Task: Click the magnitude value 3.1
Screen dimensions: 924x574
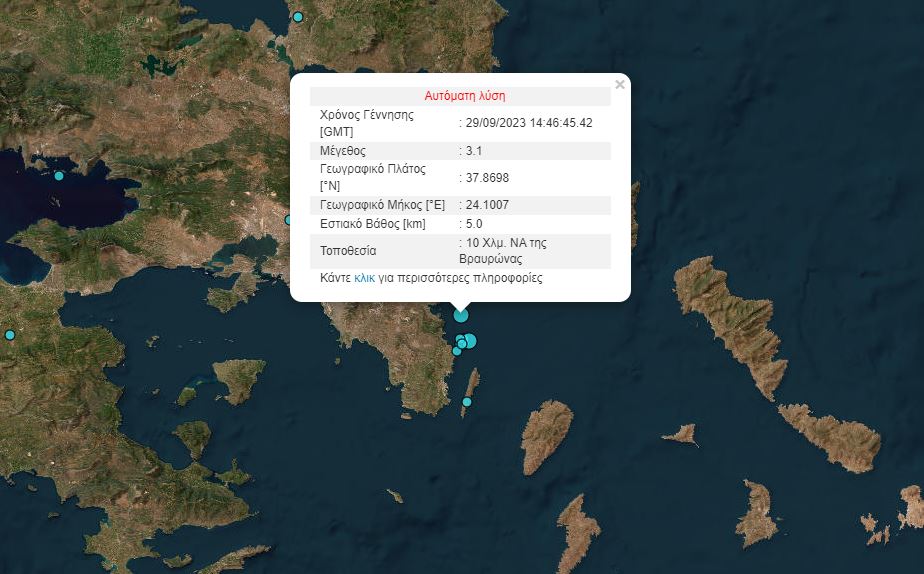Action: point(474,151)
